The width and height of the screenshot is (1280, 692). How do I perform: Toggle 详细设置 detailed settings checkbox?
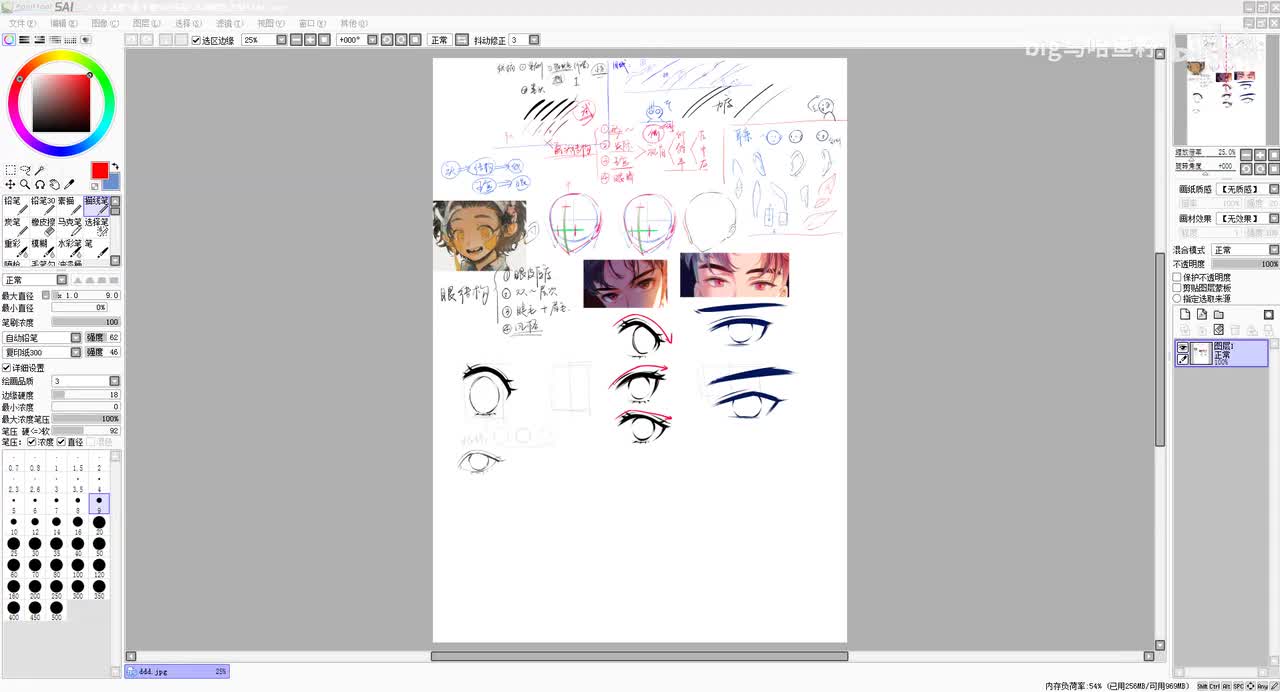click(x=6, y=368)
